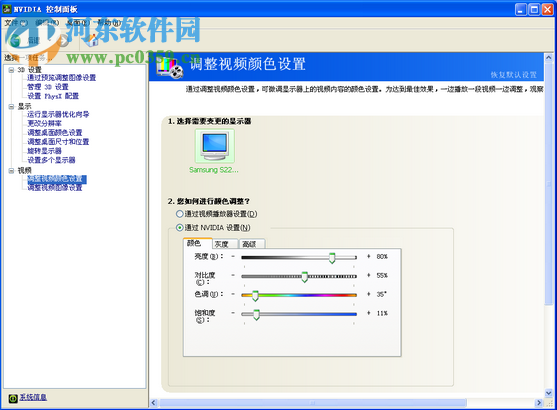557x410 pixels.
Task: Open 调整桌面颜色设置 in the tree
Action: (x=55, y=133)
